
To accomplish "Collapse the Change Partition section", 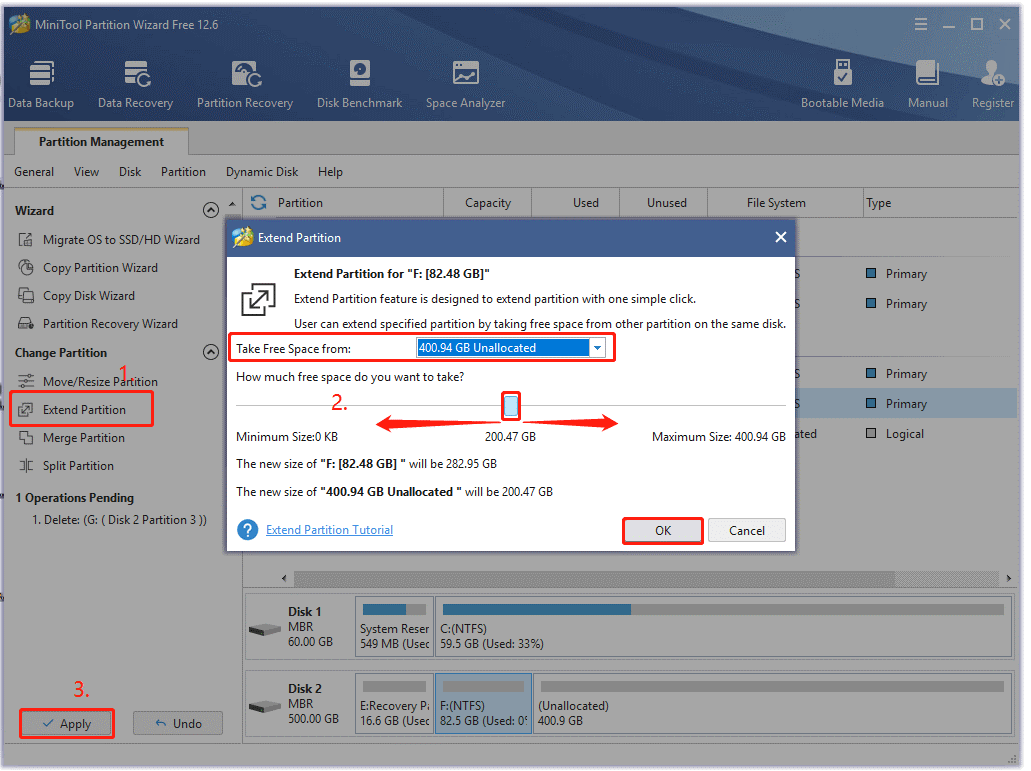I will (x=211, y=352).
